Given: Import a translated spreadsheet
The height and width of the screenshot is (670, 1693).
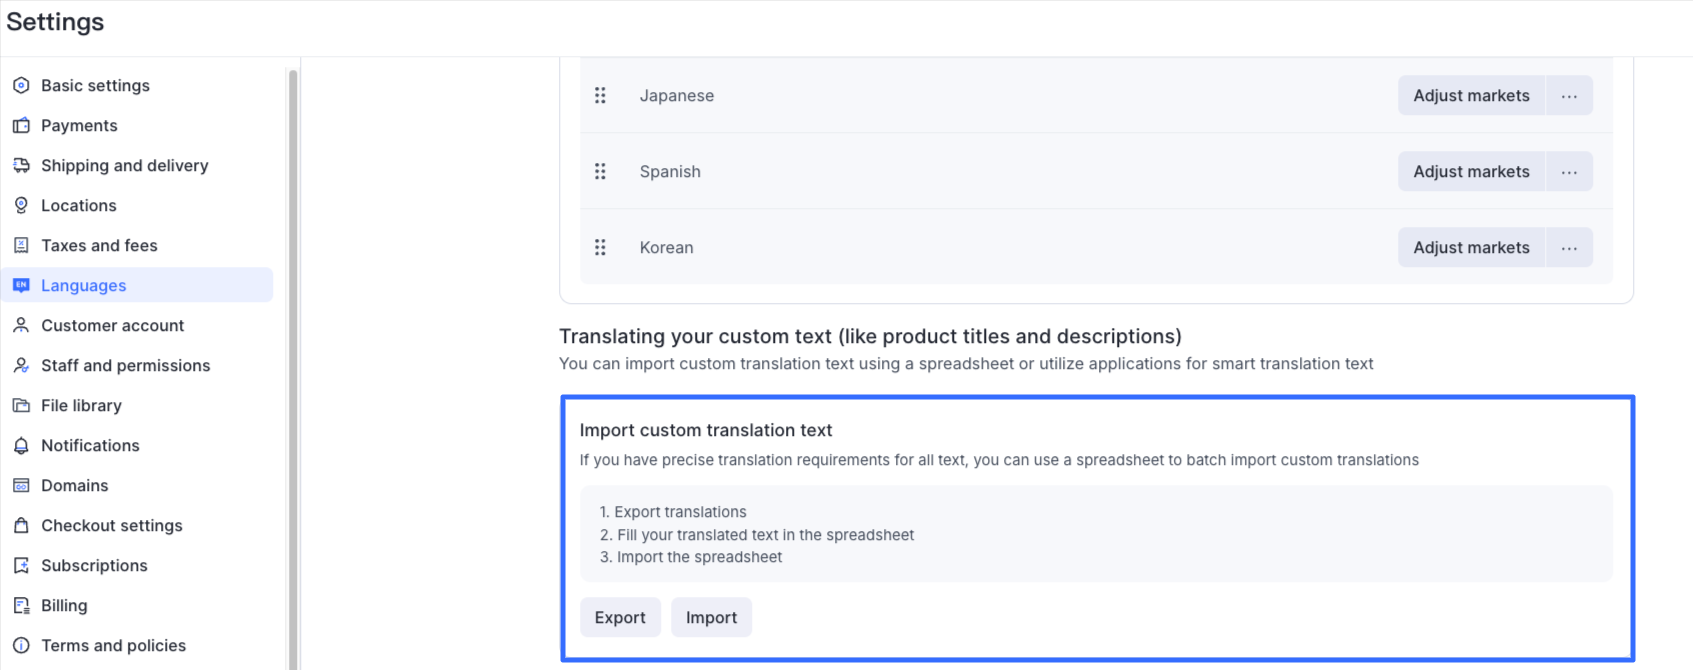Looking at the screenshot, I should point(711,618).
